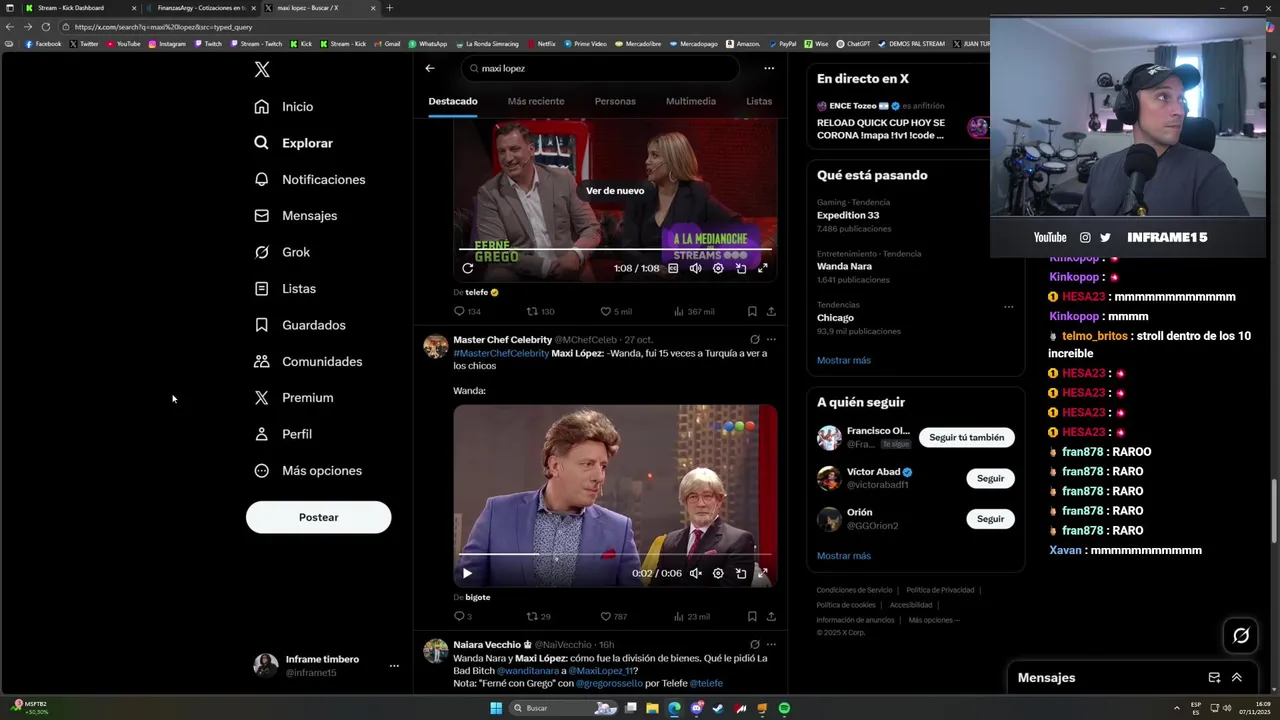Open settings gear on telefe video
Screen dimensions: 1280x720
(x=718, y=268)
